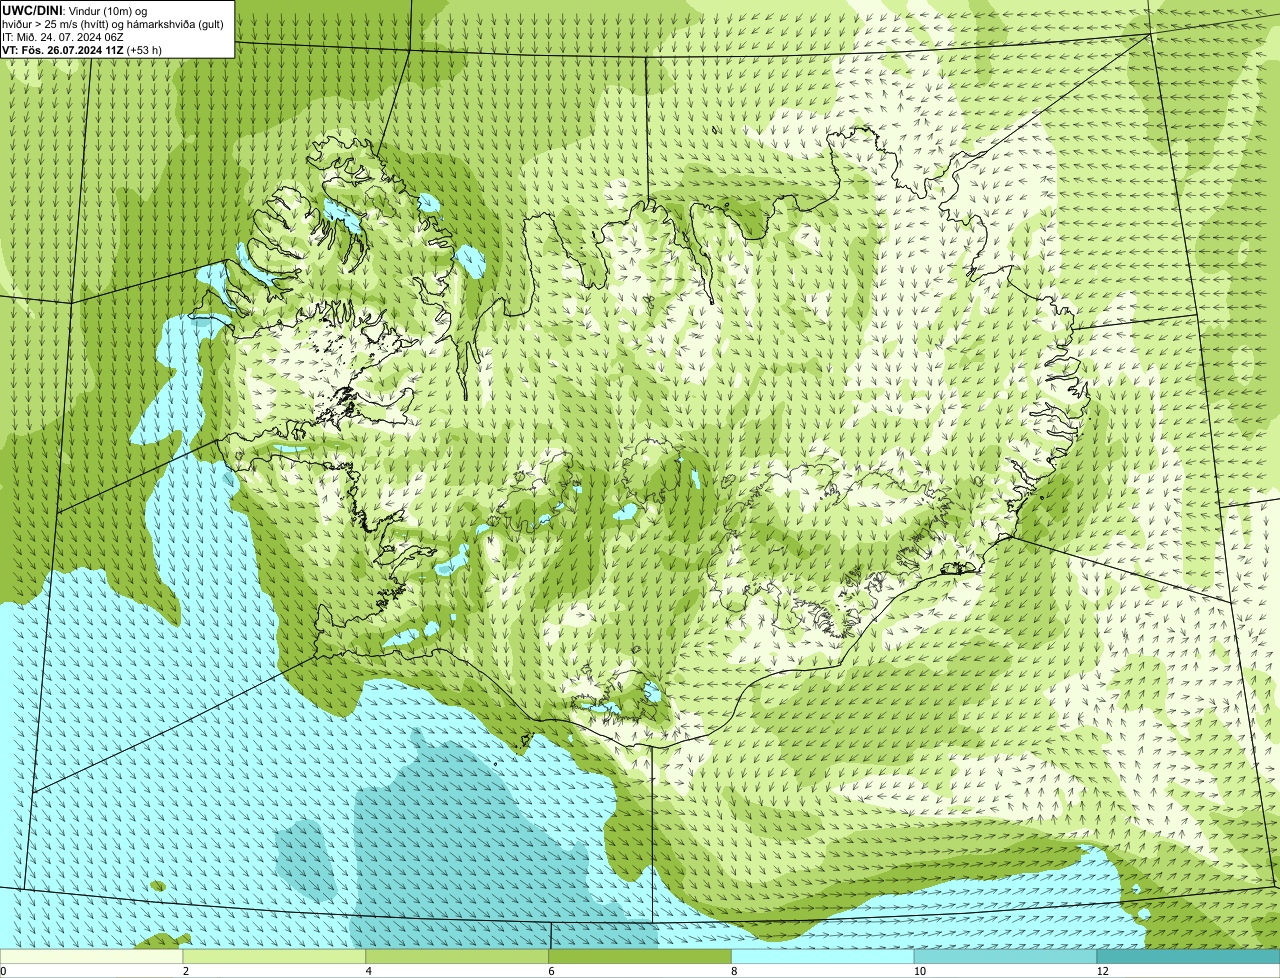Click the 0–2 m/s pale yellow legend swatch
The height and width of the screenshot is (978, 1280).
[x=91, y=956]
